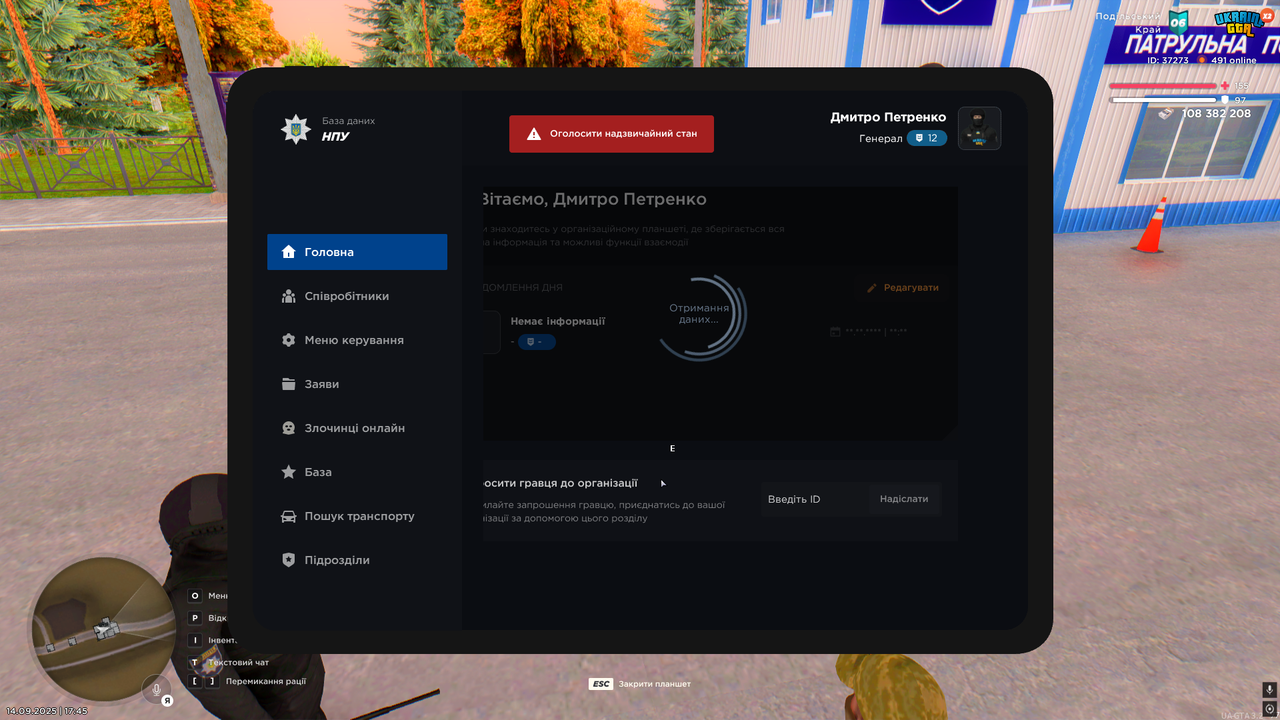The height and width of the screenshot is (720, 1280).
Task: Click the red Оголосити надзвичайний стан button
Action: tap(611, 134)
